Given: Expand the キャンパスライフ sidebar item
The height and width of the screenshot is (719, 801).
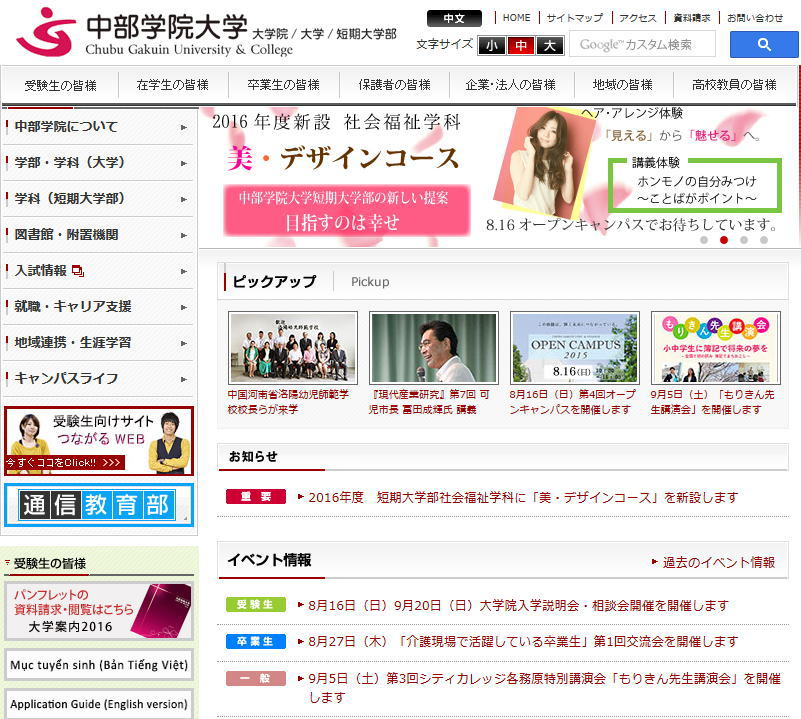Looking at the screenshot, I should tap(98, 378).
